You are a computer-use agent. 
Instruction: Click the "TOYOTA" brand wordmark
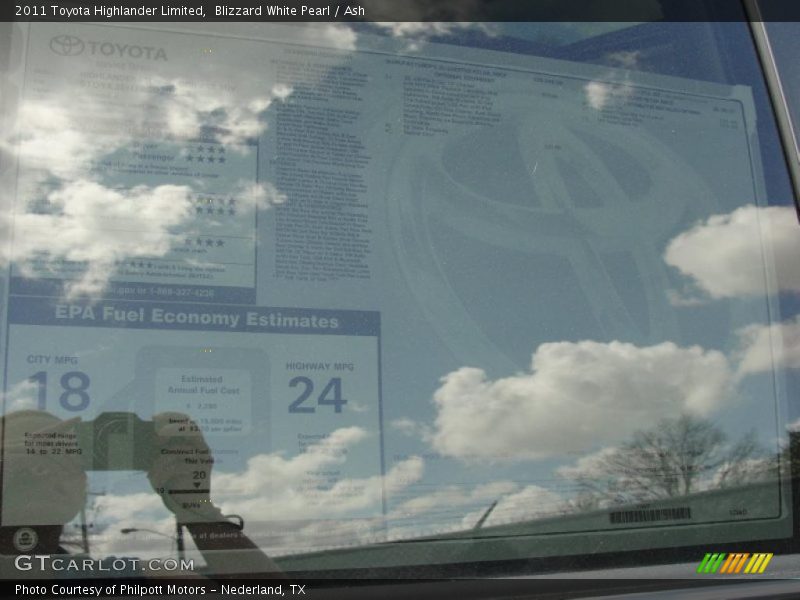128,51
